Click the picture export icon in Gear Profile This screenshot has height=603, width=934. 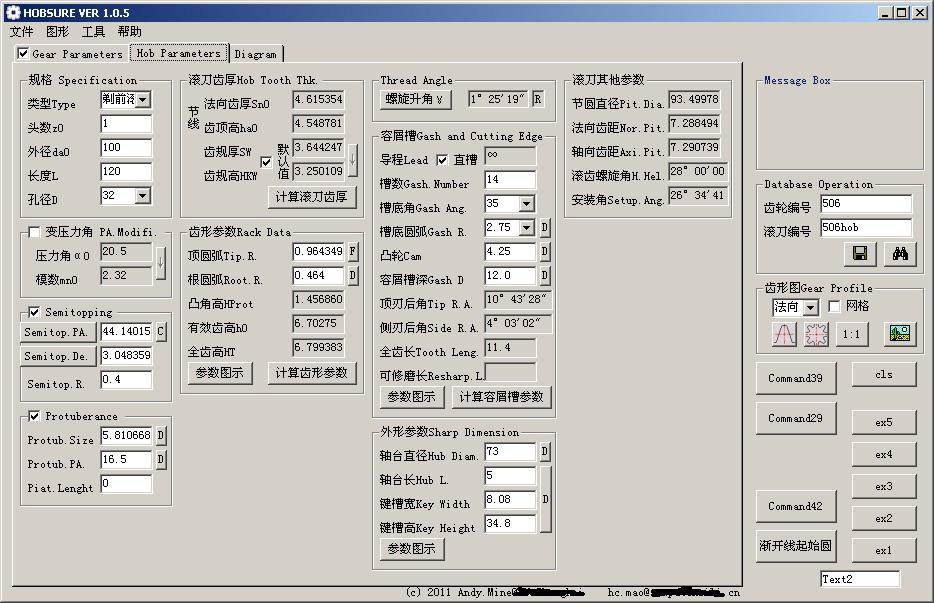899,333
